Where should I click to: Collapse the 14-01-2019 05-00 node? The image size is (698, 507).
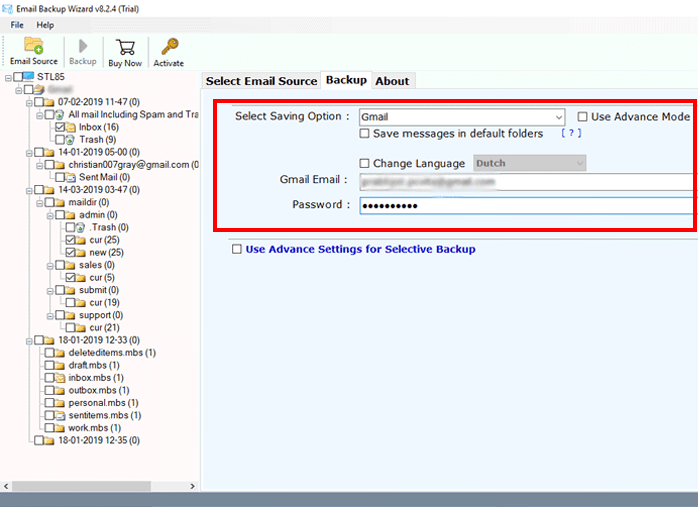pos(29,153)
